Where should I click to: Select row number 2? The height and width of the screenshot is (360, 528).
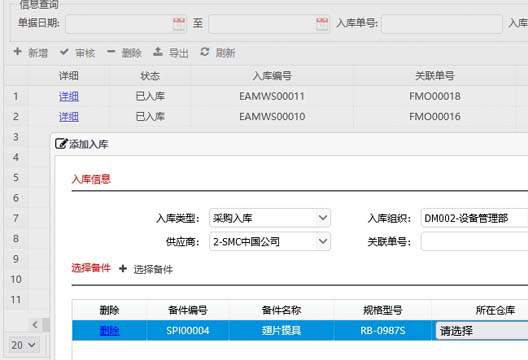15,117
